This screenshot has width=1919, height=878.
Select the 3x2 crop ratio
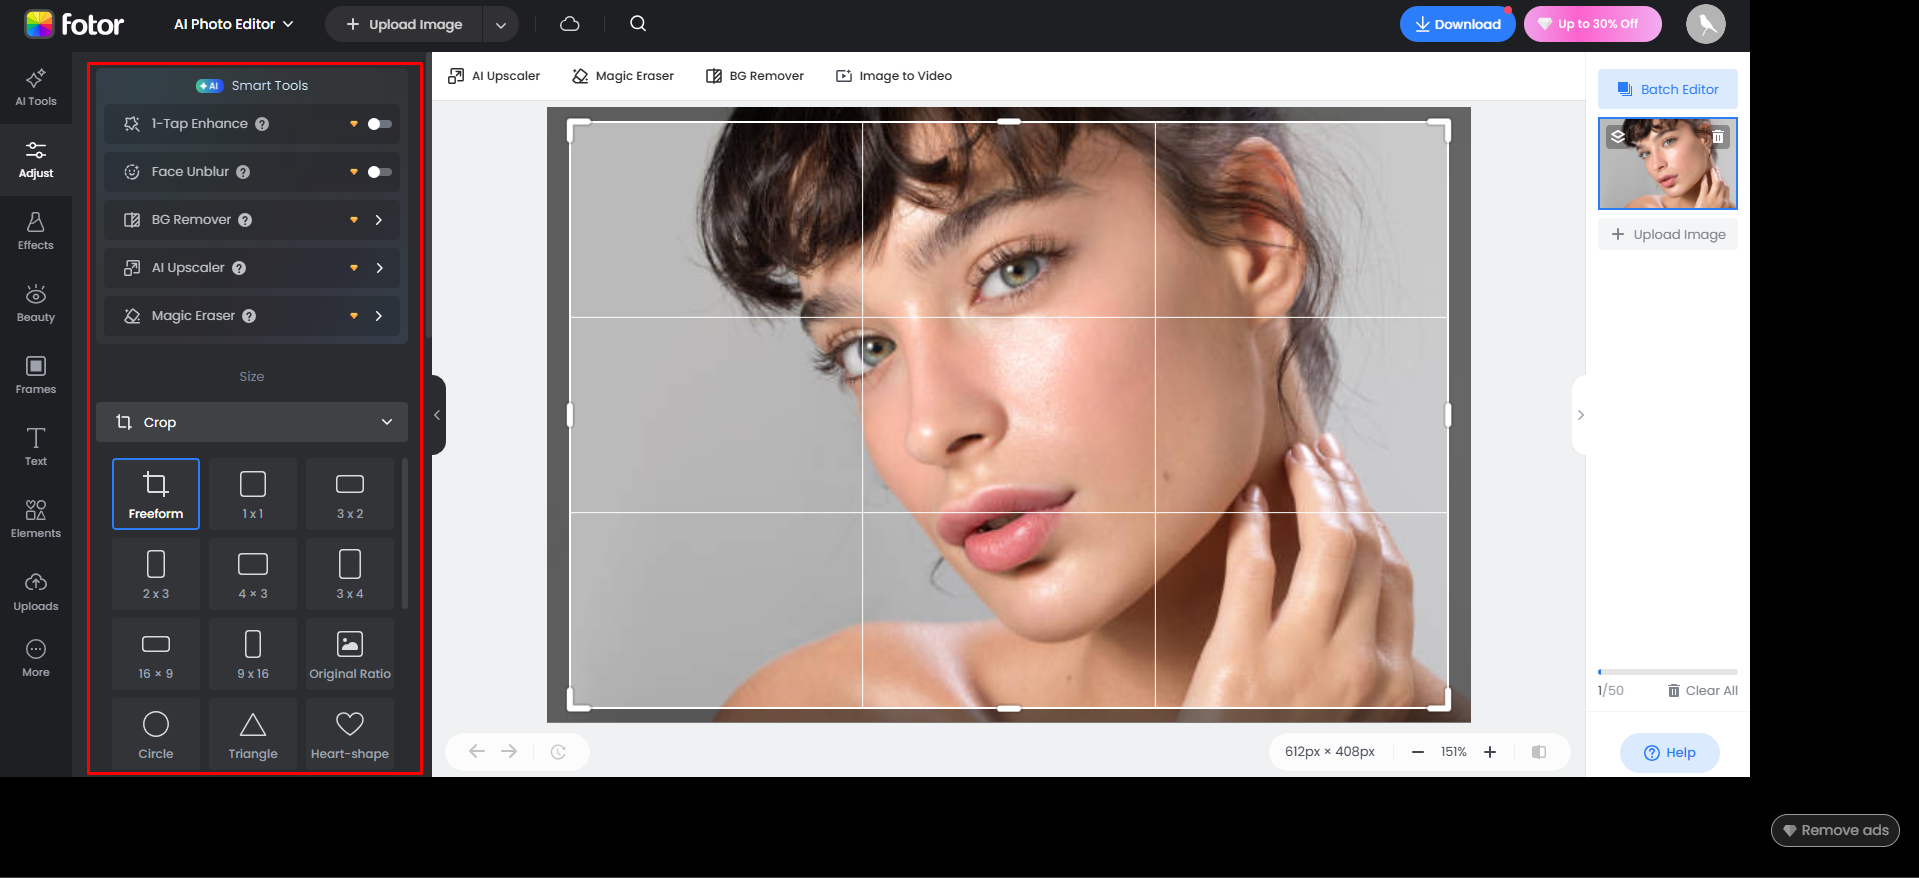350,494
